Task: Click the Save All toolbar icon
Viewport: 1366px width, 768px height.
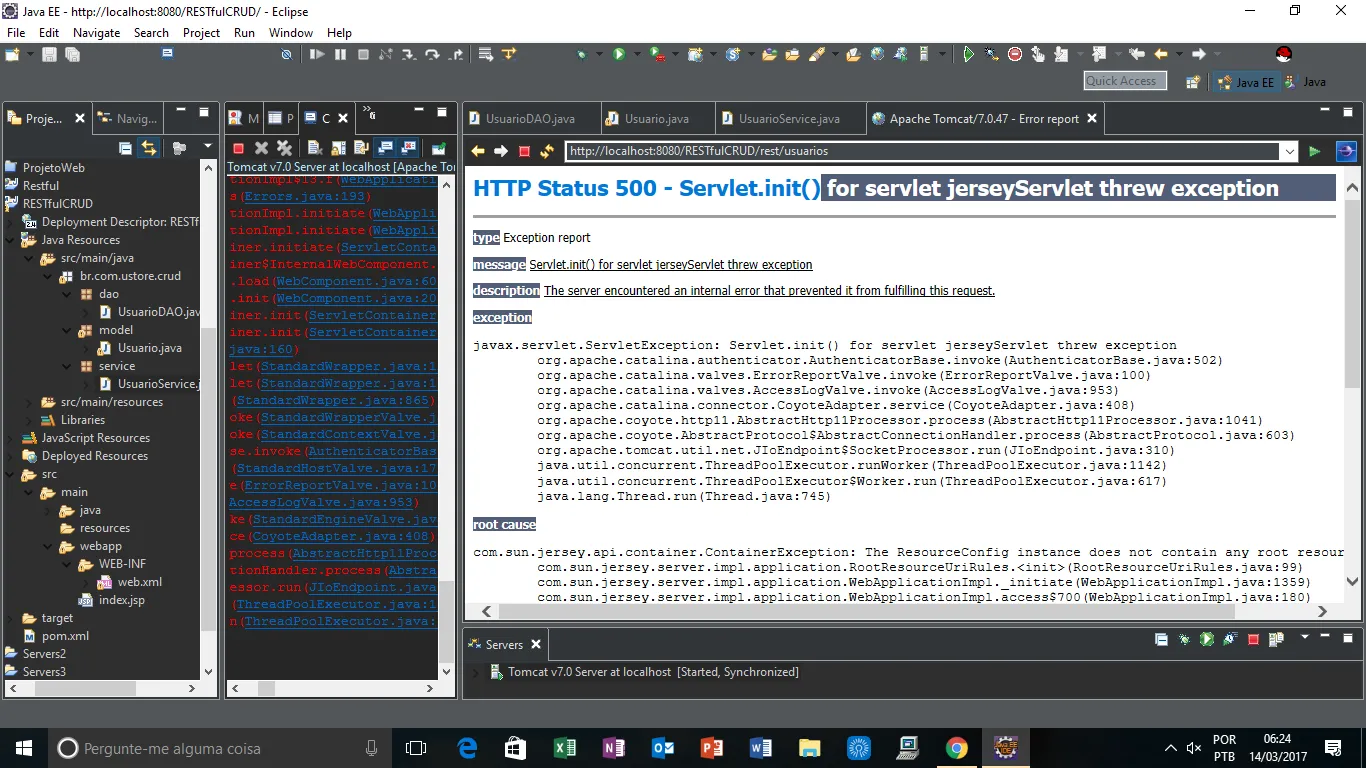Action: point(71,55)
